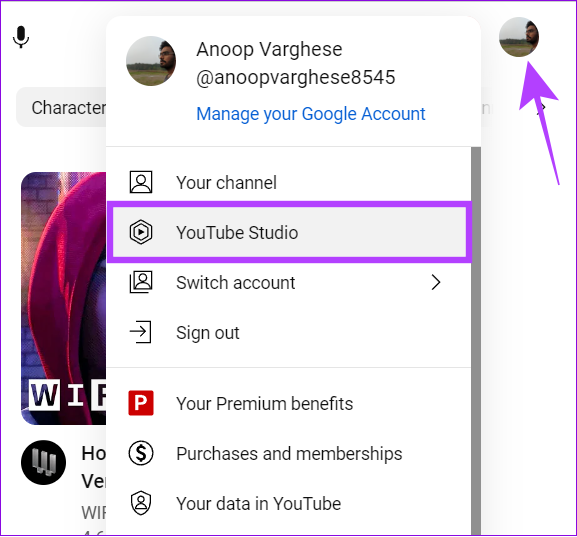Click the @anoopvarghese8545 handle
577x537 pixels.
295,77
